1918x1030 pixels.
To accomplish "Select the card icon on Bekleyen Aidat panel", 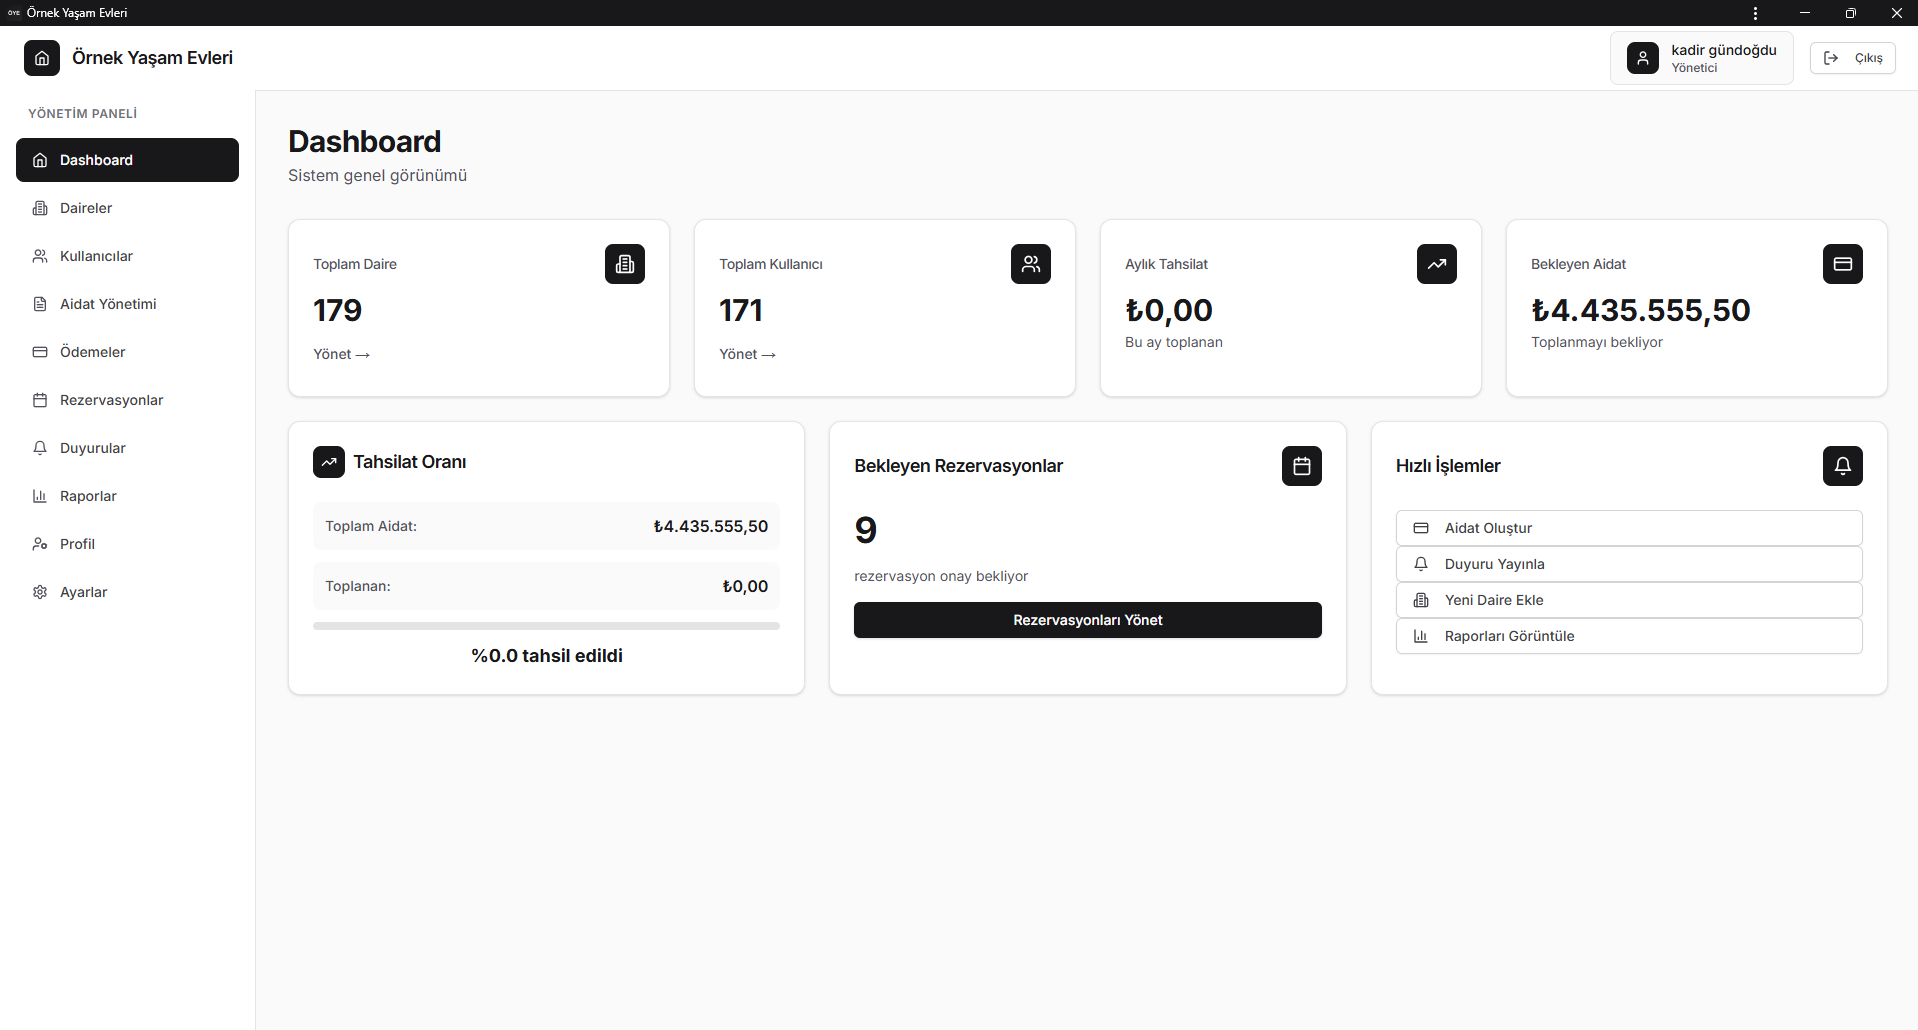I will 1842,263.
